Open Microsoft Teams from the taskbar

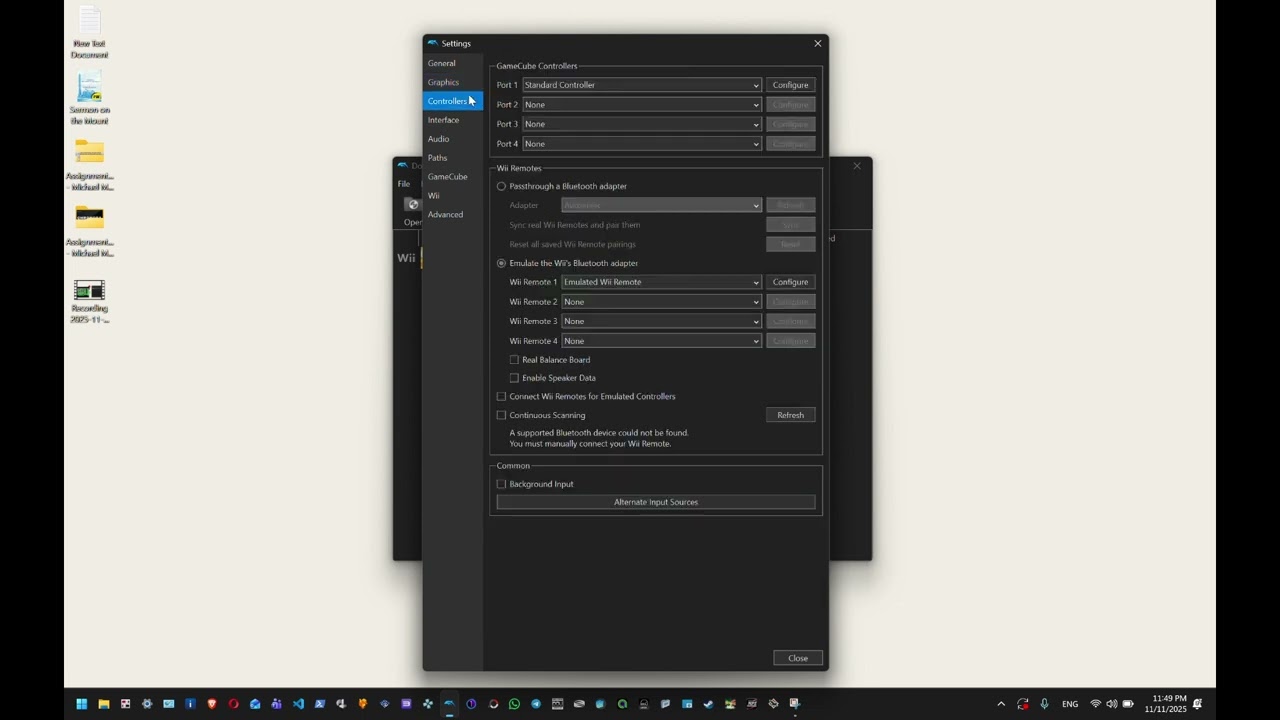pos(277,704)
